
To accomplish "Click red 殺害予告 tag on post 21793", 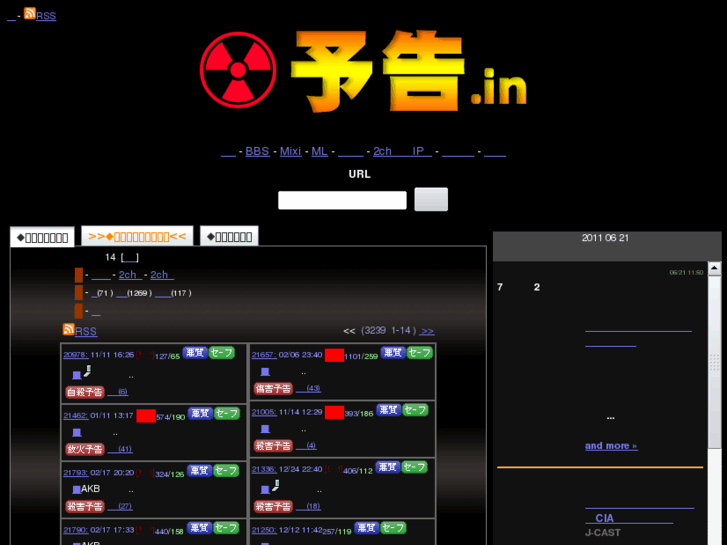I will 85,507.
